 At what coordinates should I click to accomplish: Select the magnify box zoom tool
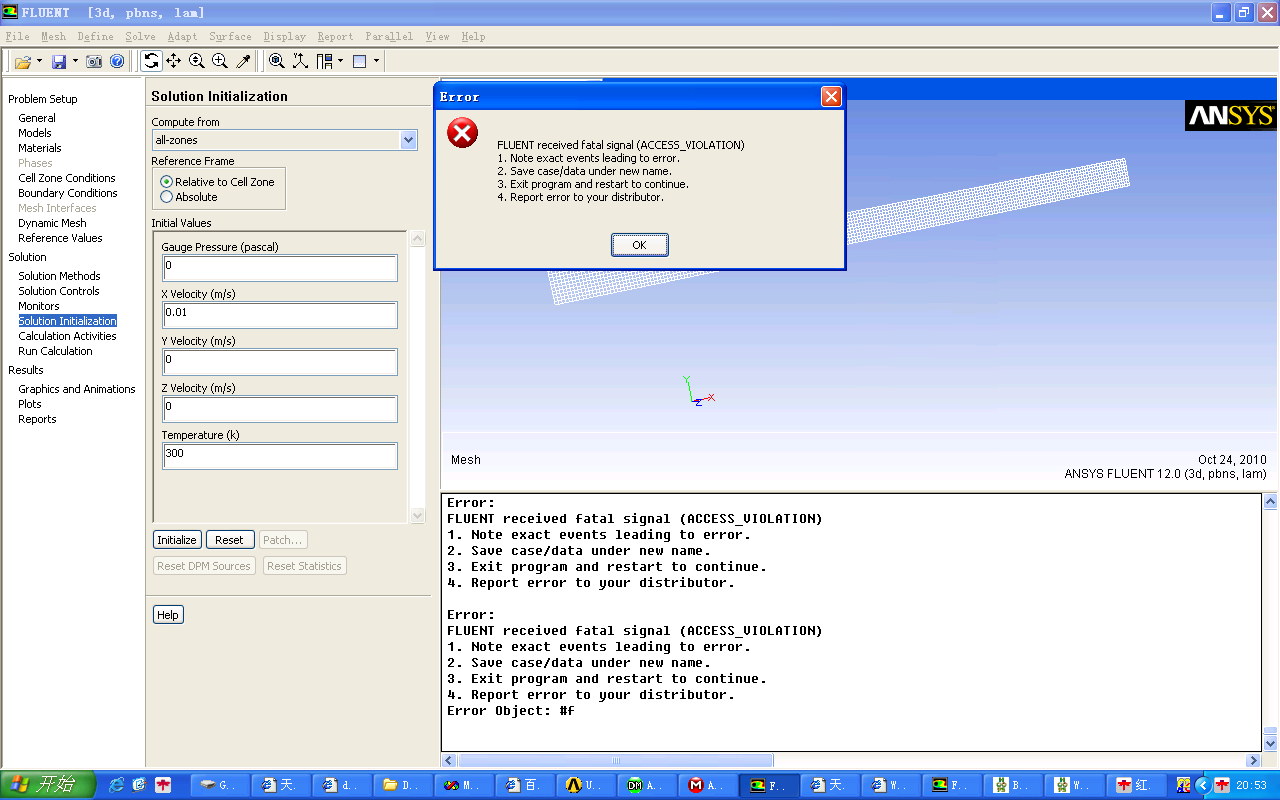220,61
